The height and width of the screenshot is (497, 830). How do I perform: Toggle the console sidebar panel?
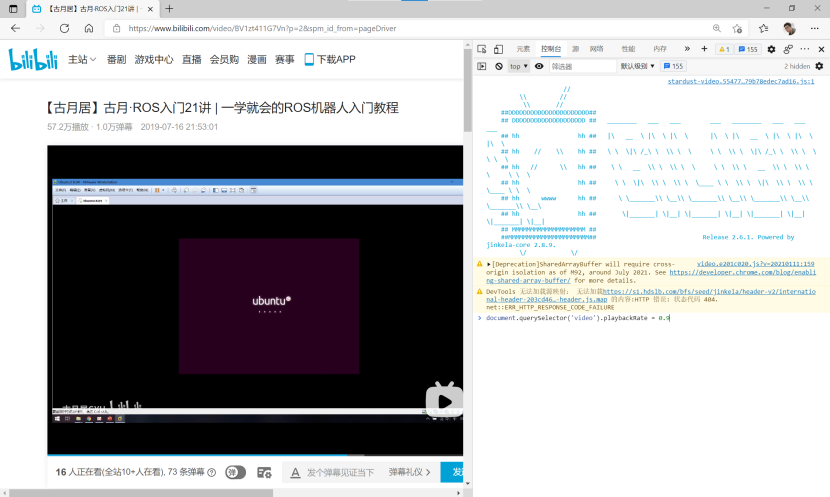tap(482, 66)
